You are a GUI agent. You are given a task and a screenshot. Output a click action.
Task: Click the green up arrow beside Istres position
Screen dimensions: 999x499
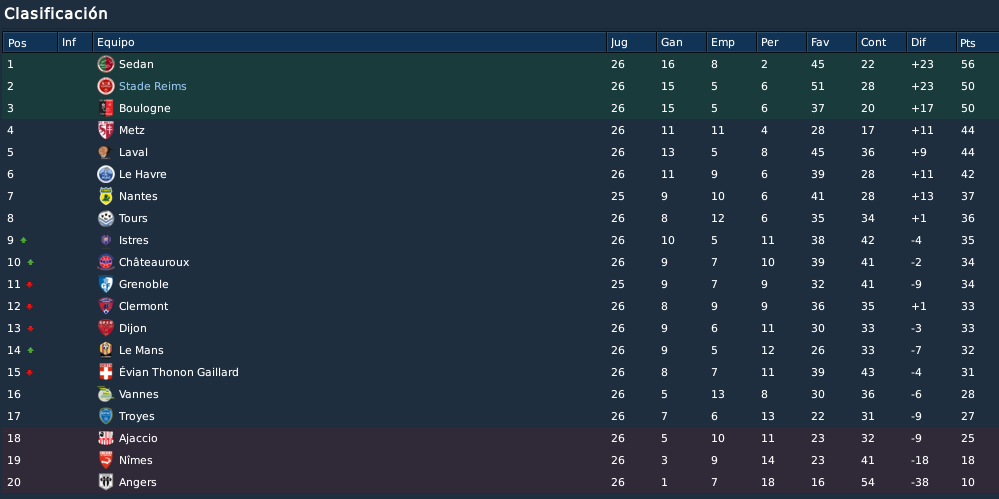[24, 240]
